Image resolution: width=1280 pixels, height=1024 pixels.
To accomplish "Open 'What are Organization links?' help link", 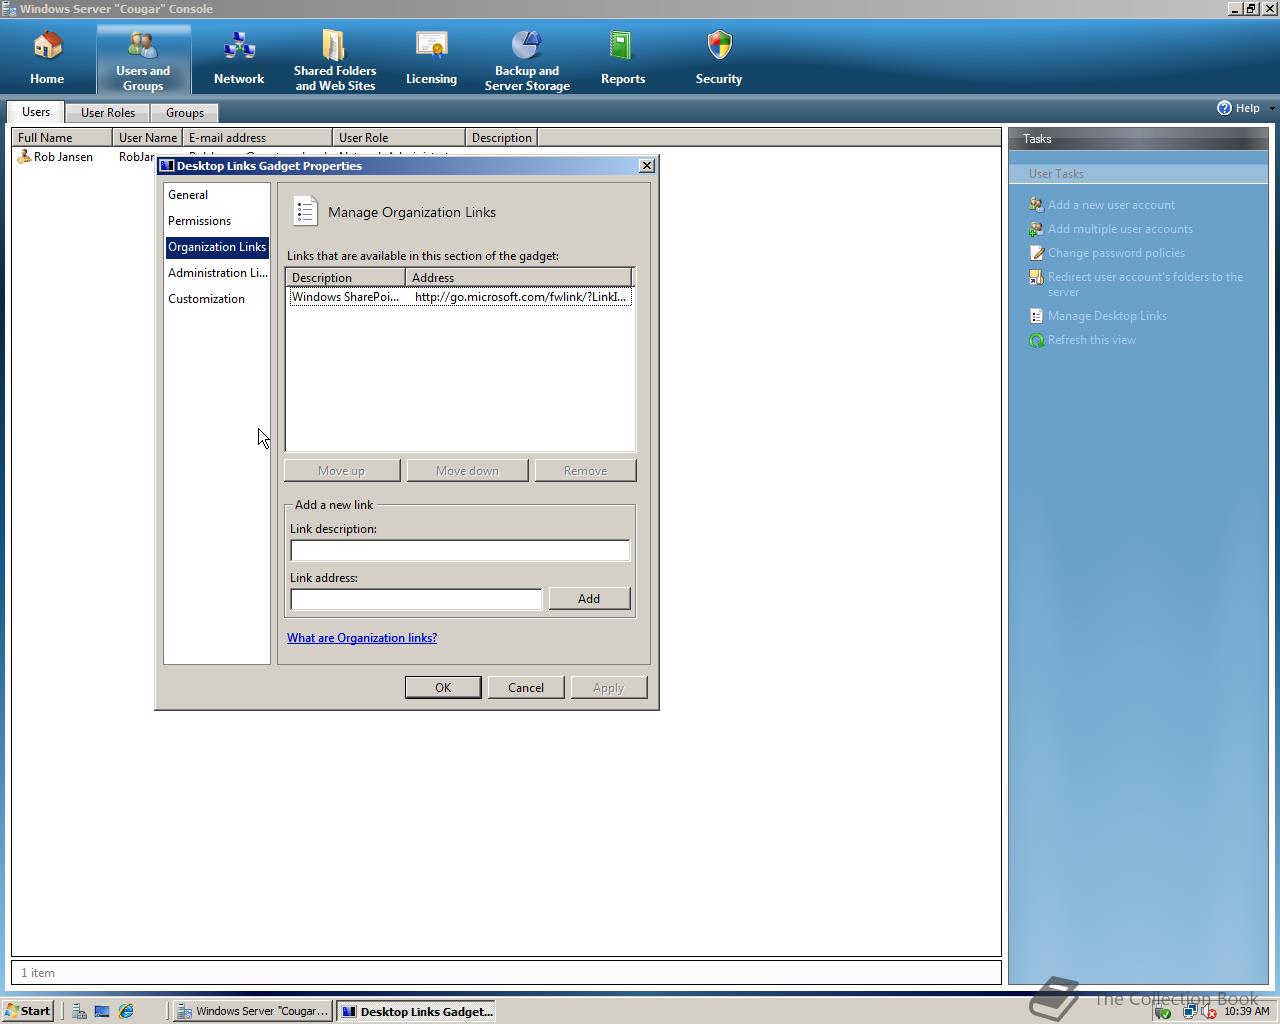I will (x=362, y=638).
